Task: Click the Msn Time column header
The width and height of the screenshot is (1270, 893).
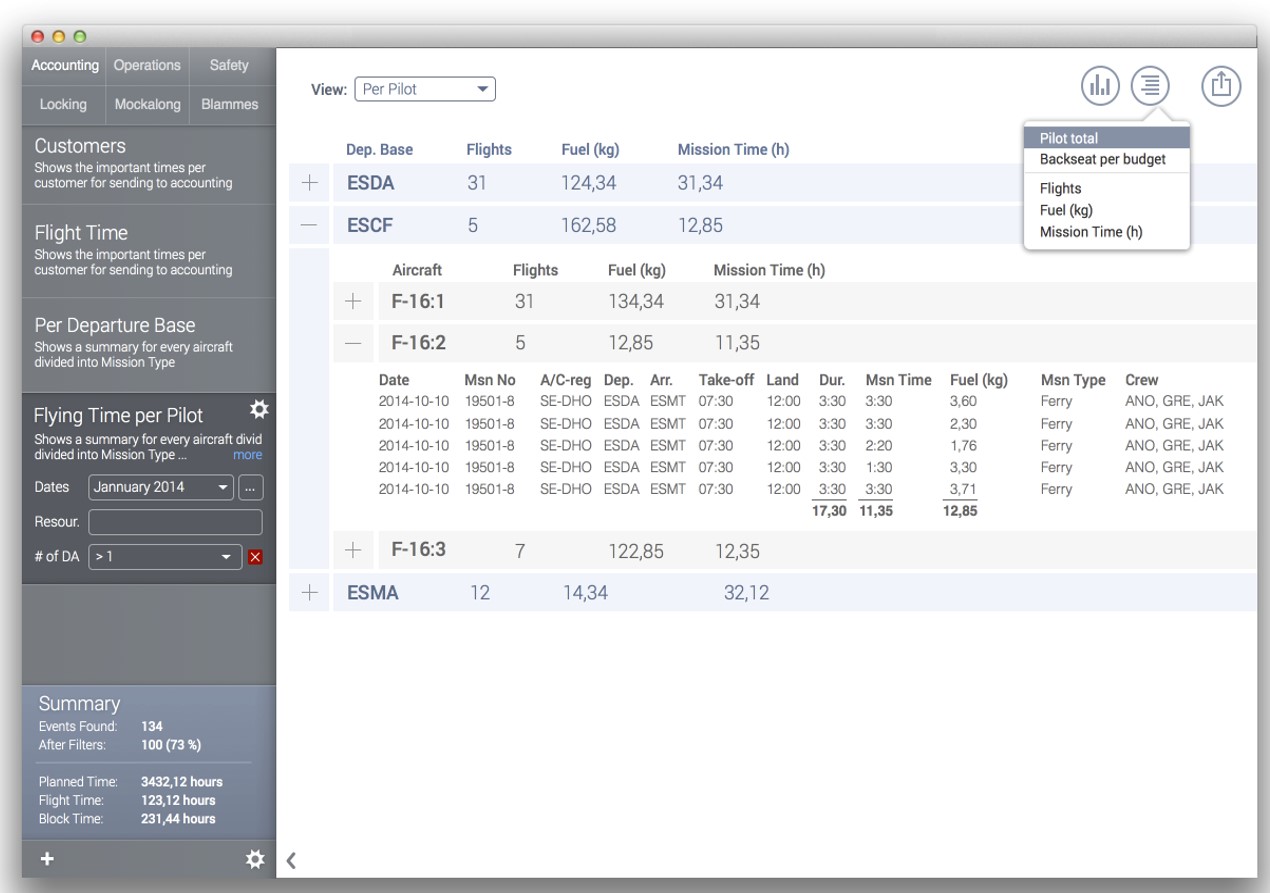Action: [898, 380]
